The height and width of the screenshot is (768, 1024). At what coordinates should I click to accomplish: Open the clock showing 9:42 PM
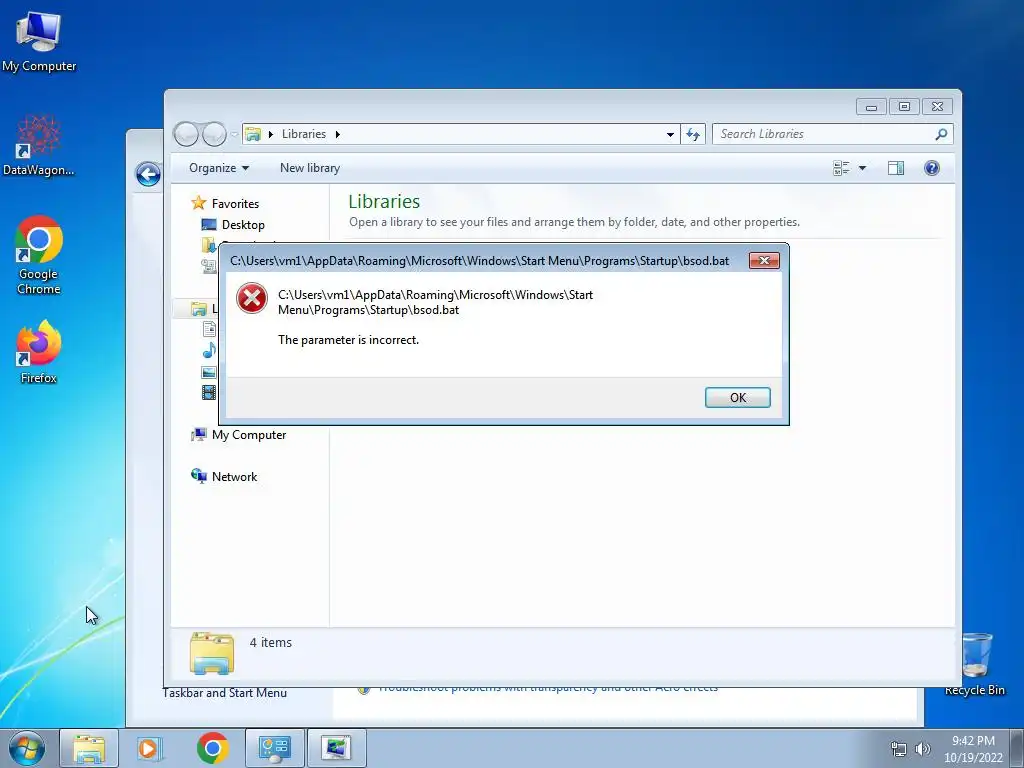click(973, 749)
